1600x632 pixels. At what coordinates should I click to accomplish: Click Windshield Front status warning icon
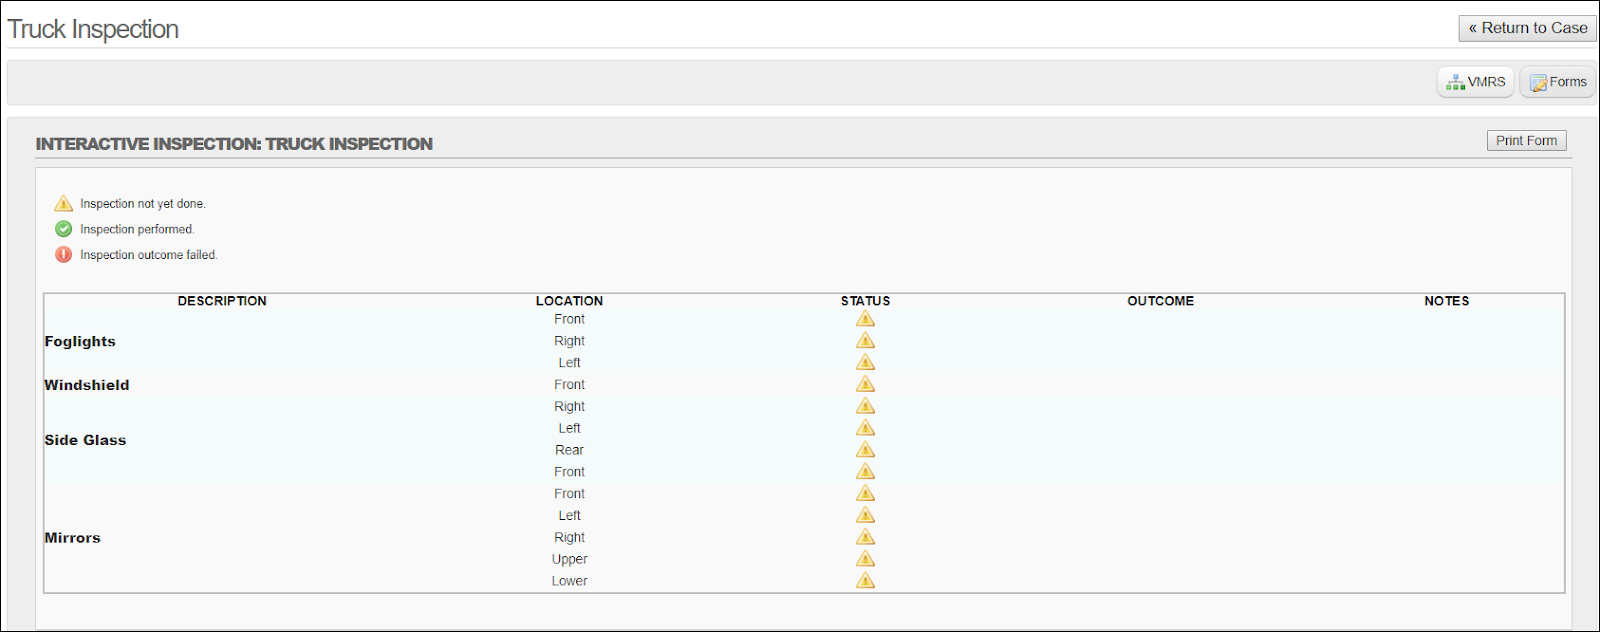pyautogui.click(x=865, y=385)
